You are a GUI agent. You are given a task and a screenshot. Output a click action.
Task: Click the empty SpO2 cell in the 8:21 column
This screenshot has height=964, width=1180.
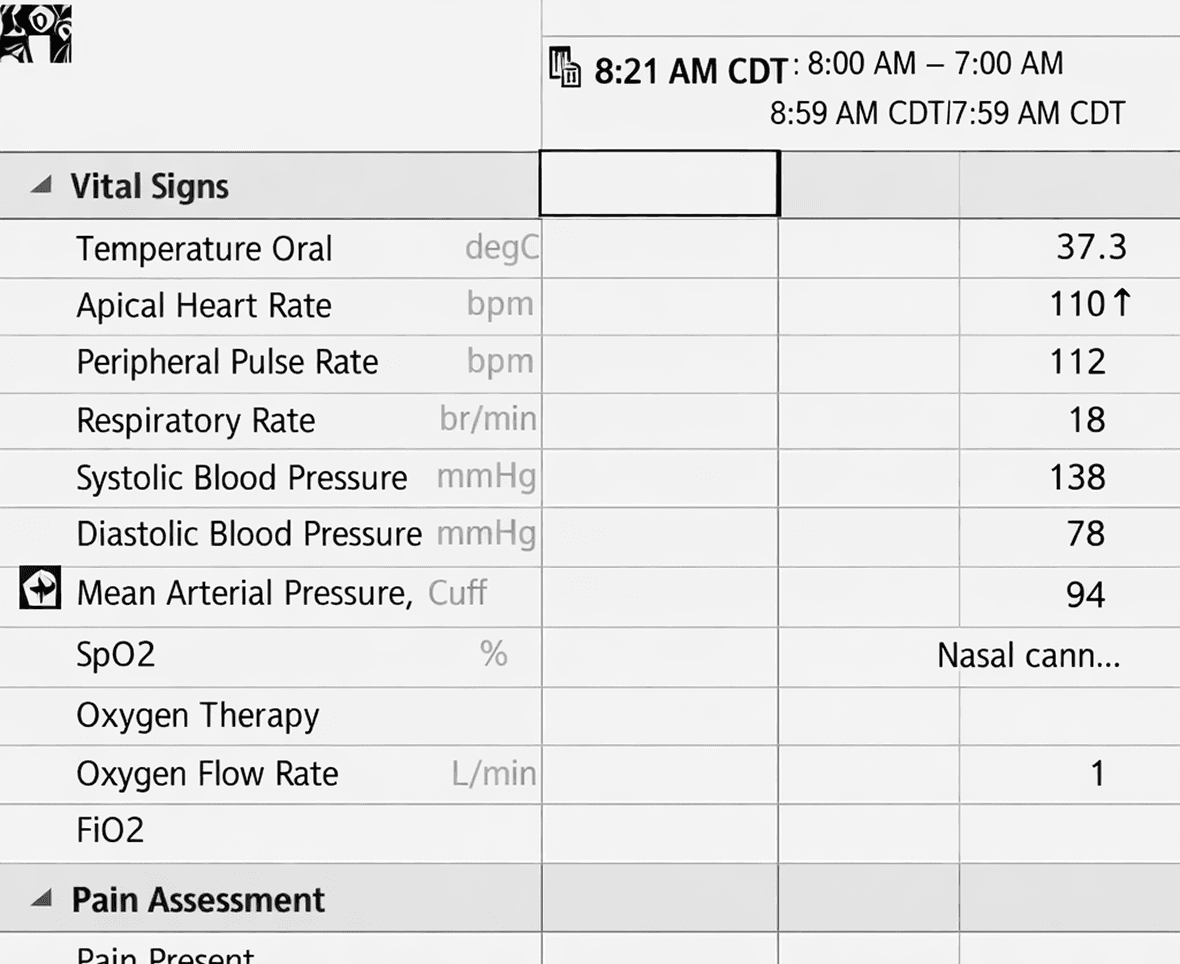click(659, 656)
